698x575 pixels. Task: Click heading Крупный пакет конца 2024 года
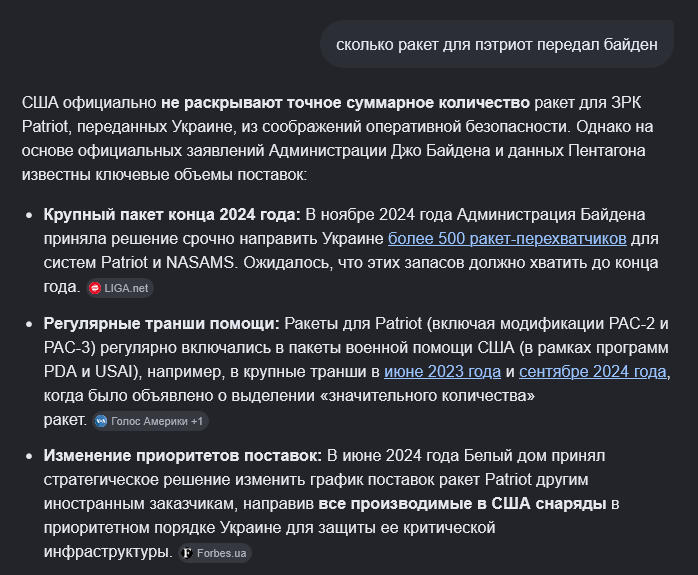[172, 215]
